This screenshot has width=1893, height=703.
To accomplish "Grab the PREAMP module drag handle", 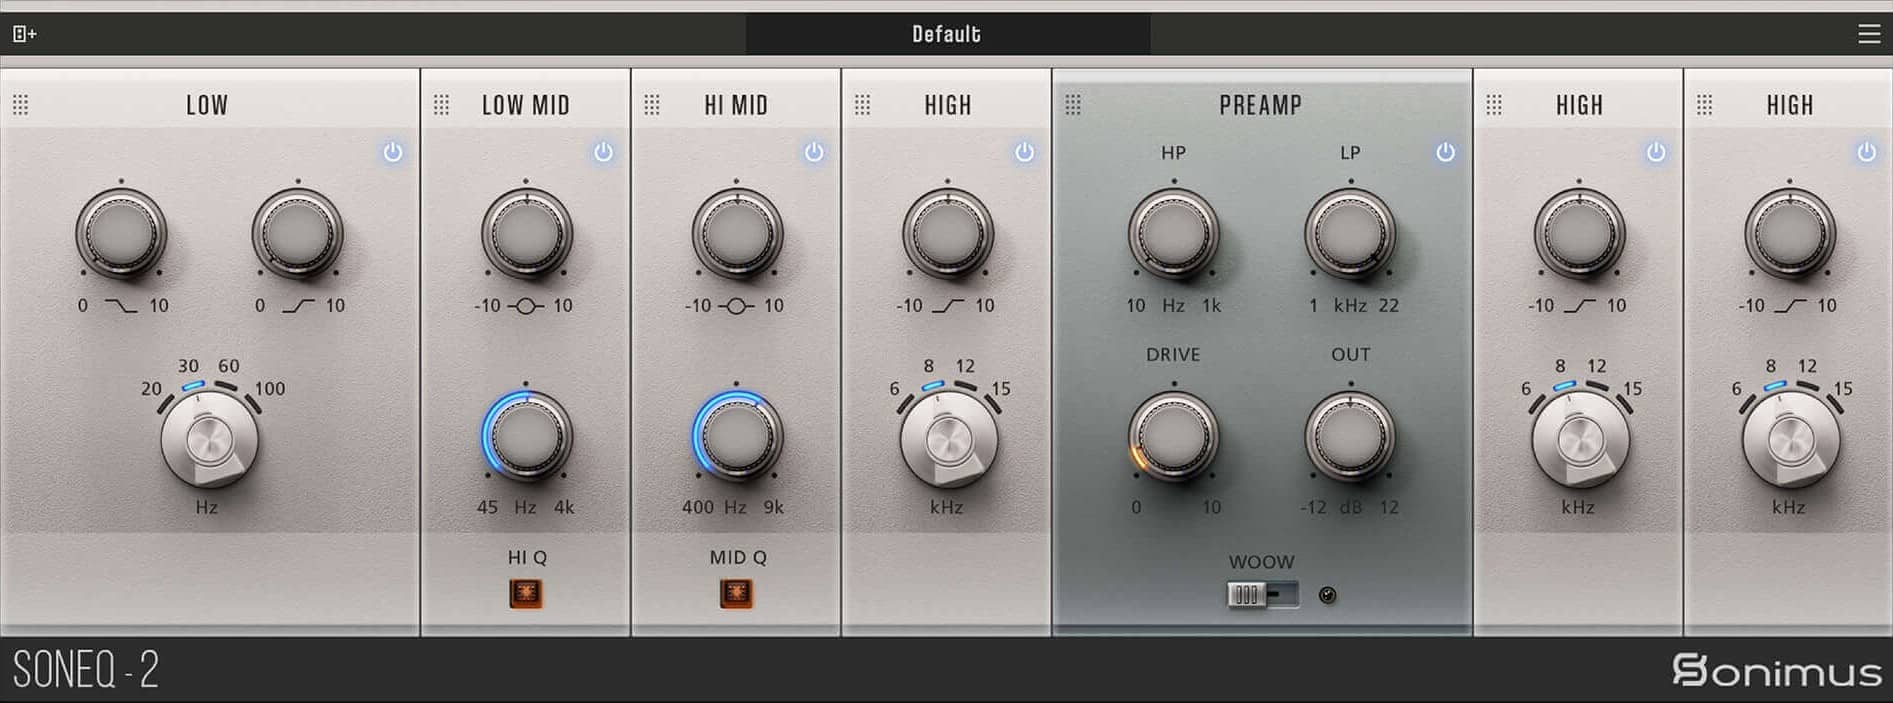I will point(1073,105).
